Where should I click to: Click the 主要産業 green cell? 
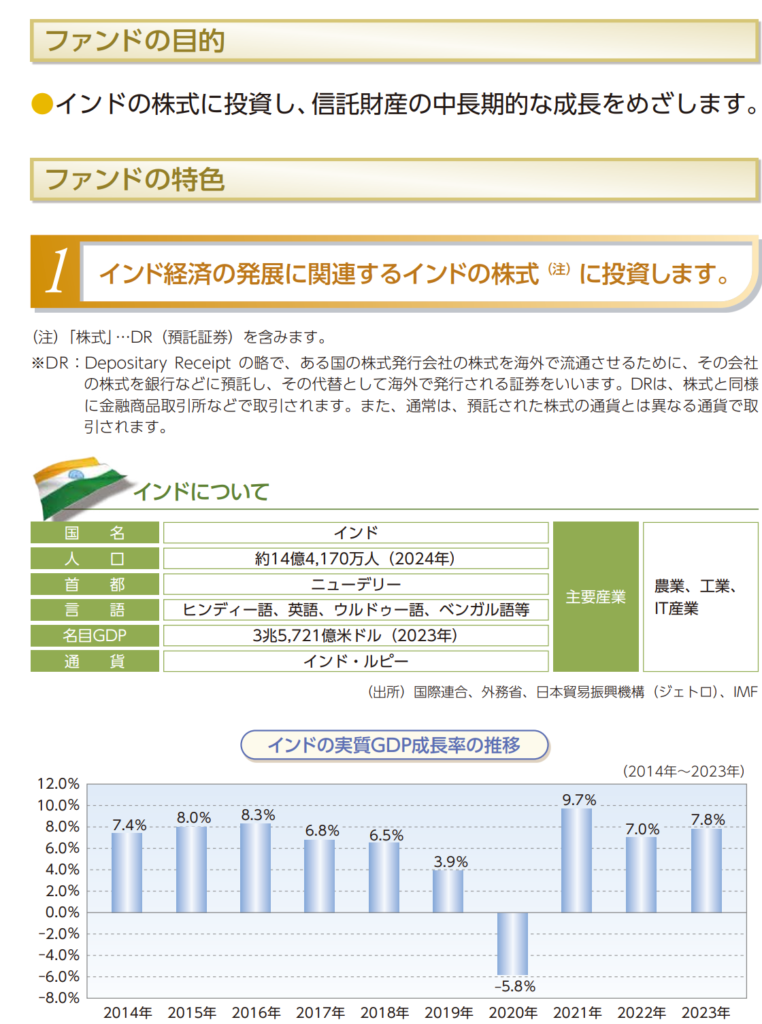tap(595, 597)
